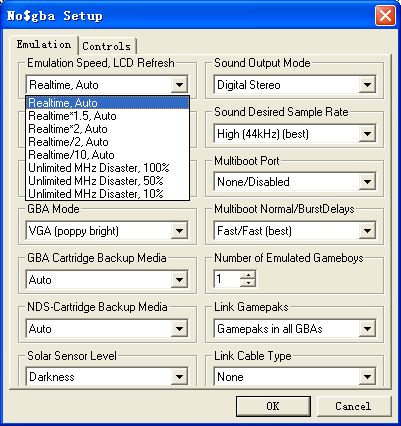Image resolution: width=401 pixels, height=426 pixels.
Task: Increase Number of Emulated Gameboys
Action: [248, 275]
